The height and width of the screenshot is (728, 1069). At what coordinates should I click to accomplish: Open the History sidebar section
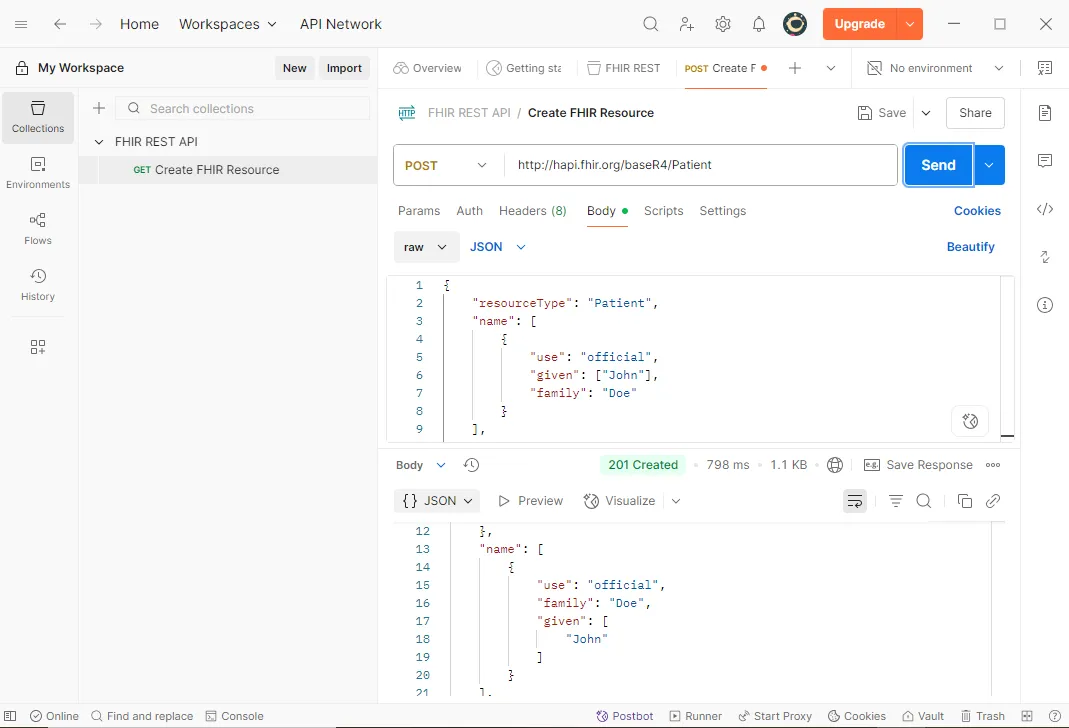point(38,285)
